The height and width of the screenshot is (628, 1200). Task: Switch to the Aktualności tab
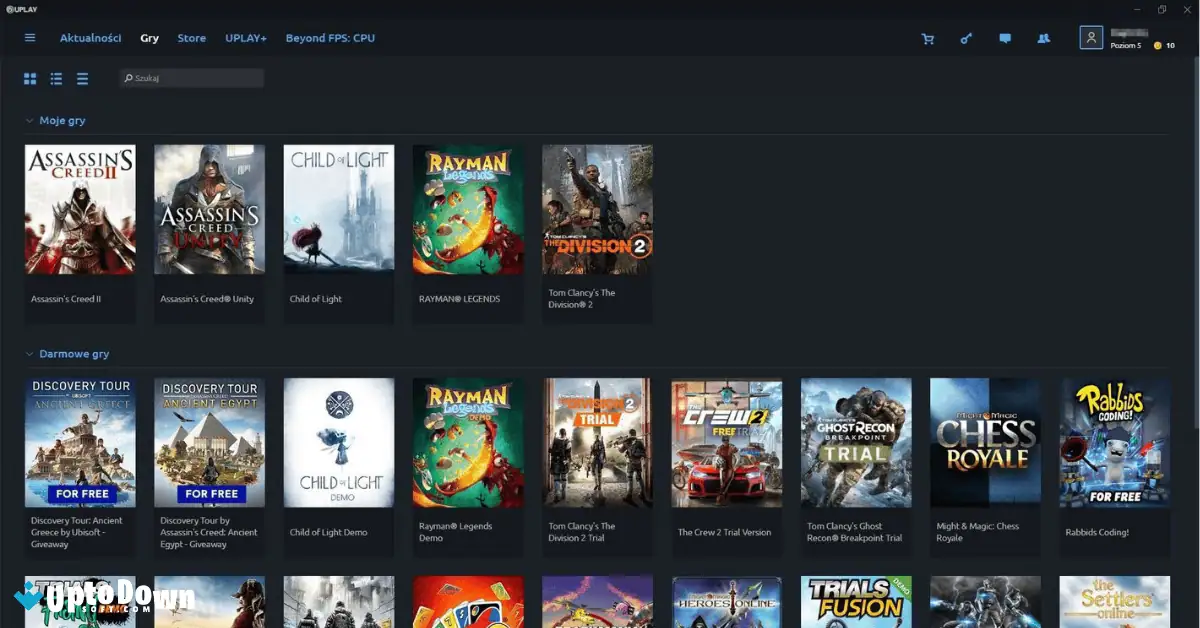point(91,38)
